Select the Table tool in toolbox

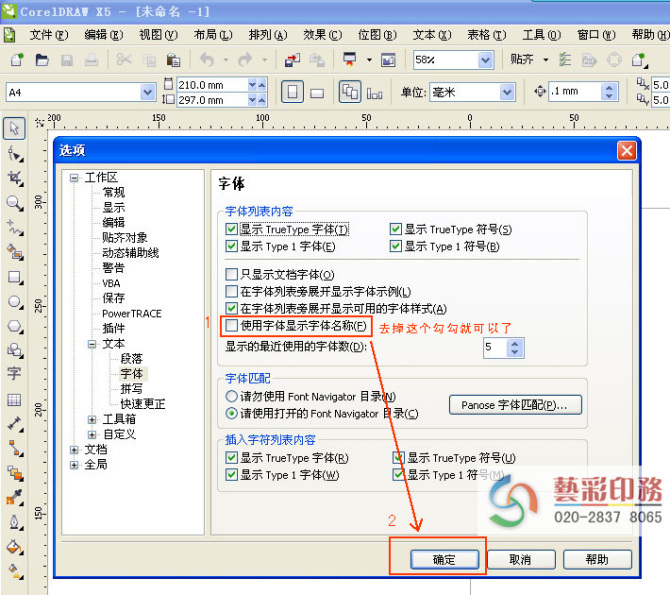click(14, 399)
